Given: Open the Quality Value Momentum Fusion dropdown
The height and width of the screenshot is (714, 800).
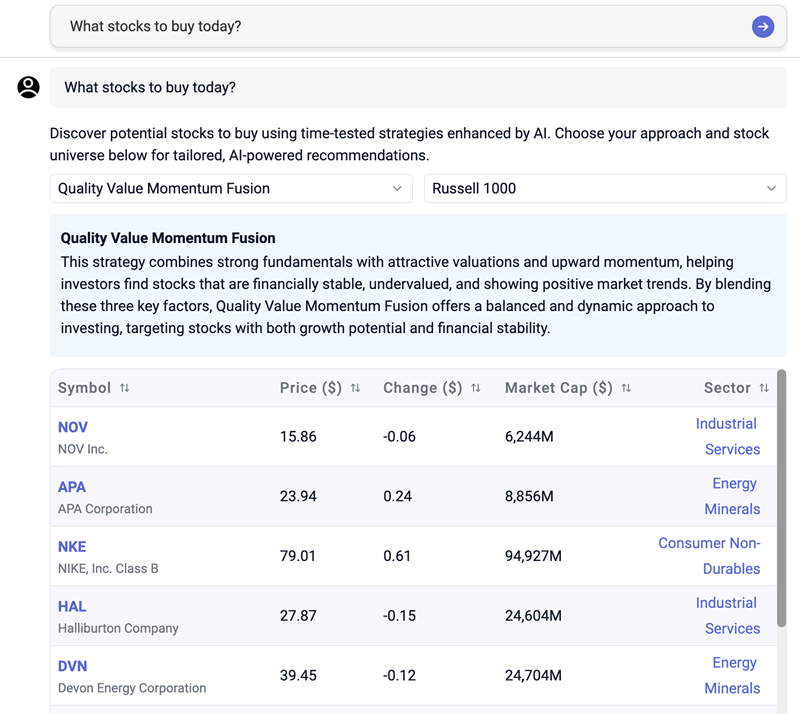Looking at the screenshot, I should (231, 189).
